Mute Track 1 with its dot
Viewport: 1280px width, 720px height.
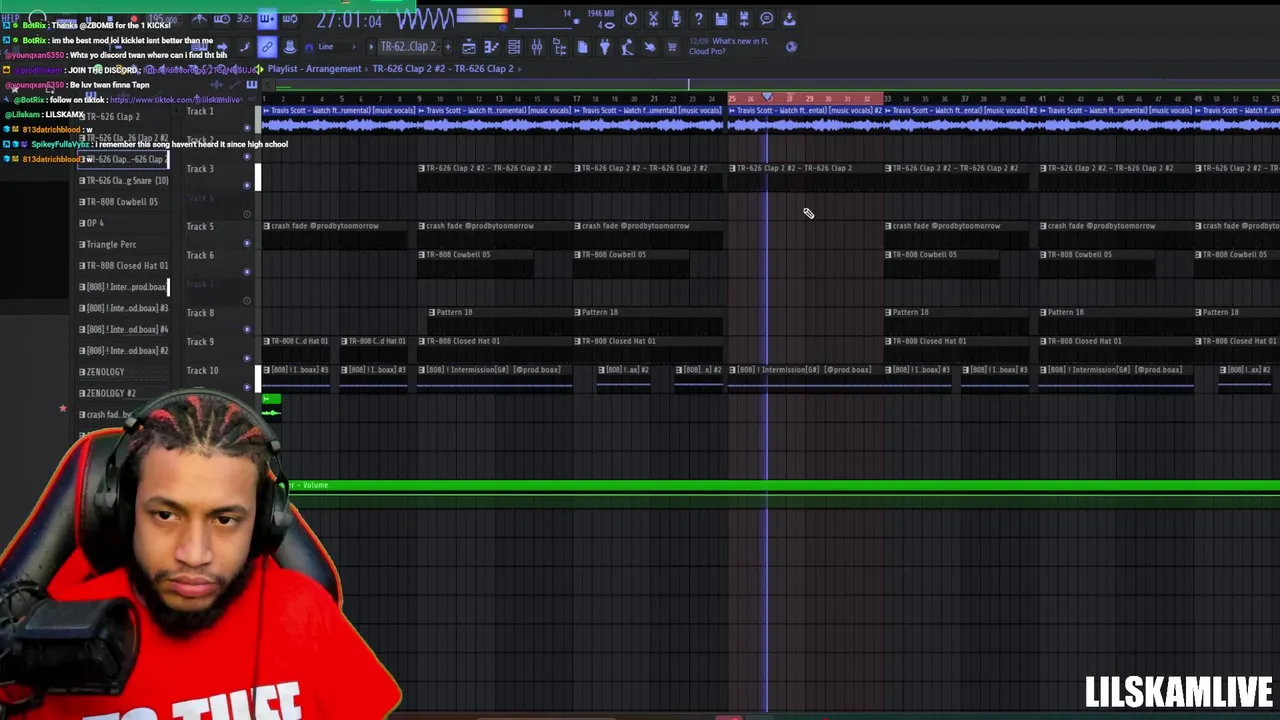pos(247,128)
